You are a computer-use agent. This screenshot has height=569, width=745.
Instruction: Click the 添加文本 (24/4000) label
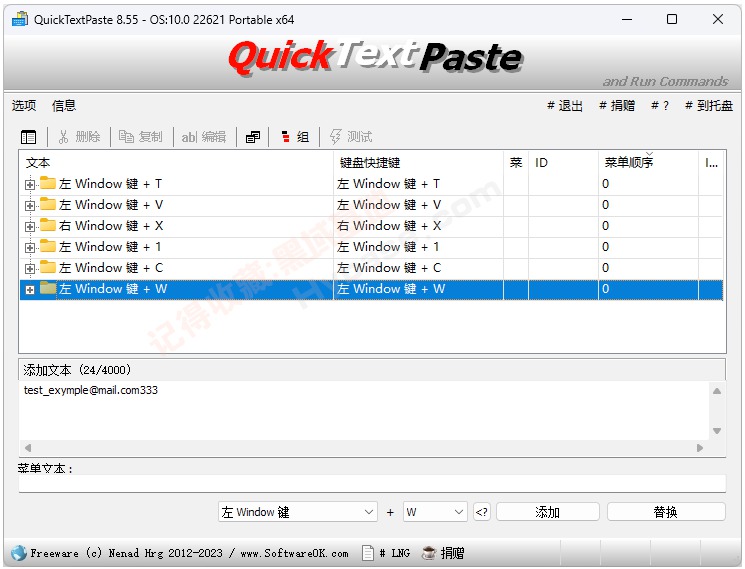coord(77,370)
